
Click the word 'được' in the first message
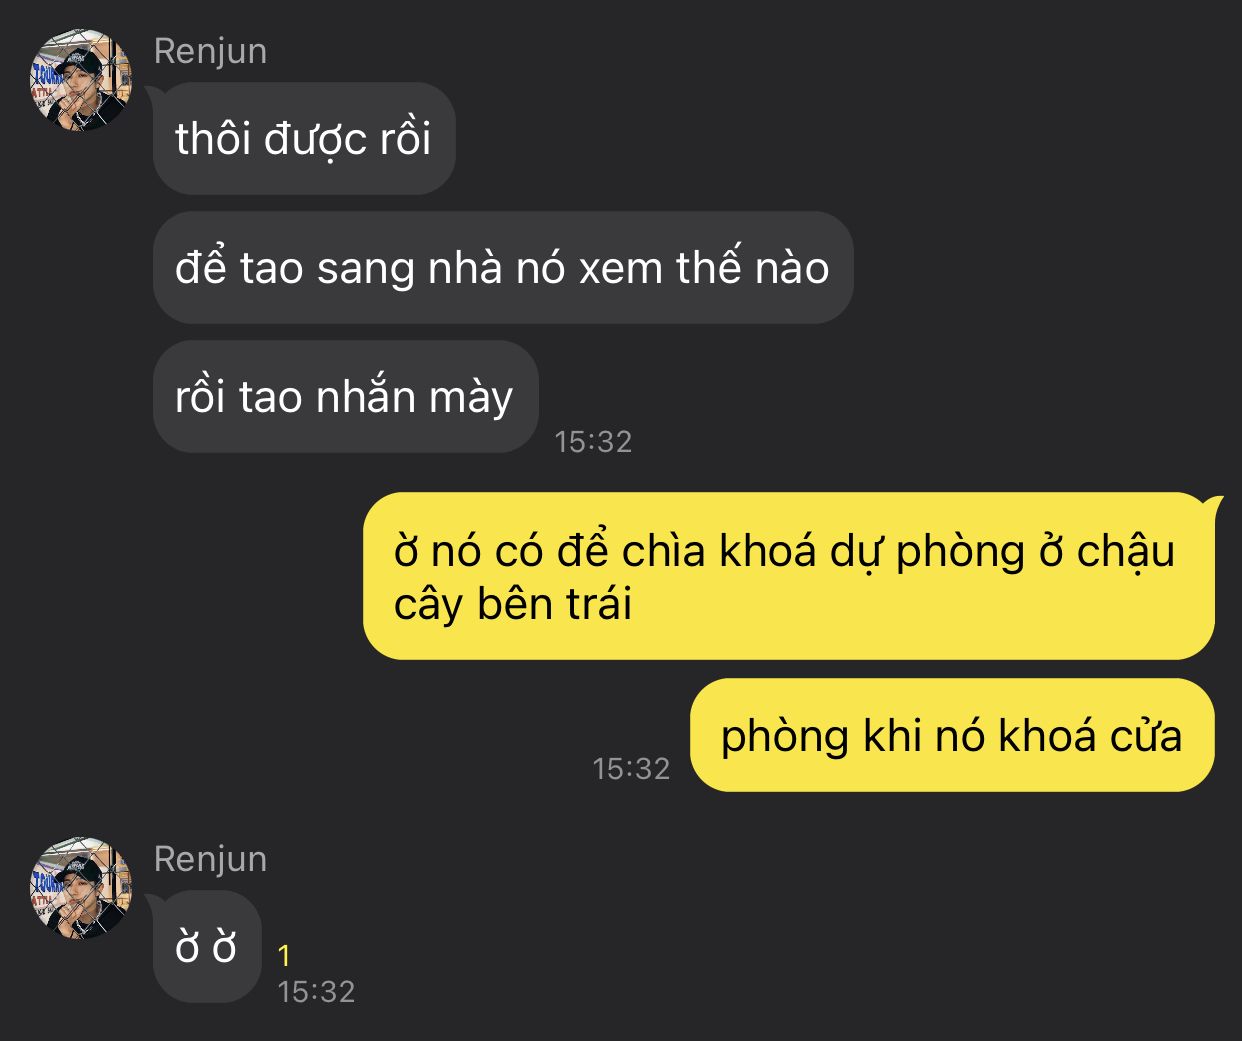pos(316,140)
